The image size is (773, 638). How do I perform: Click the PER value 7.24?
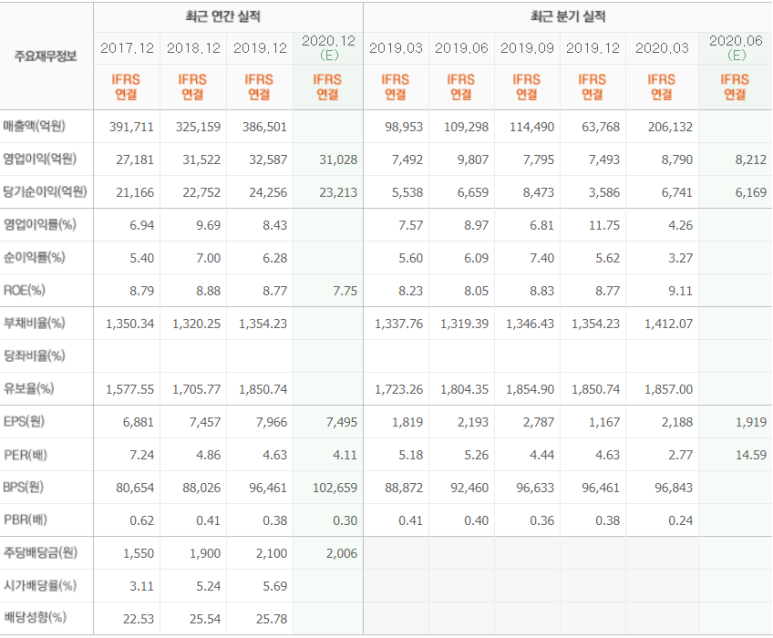142,456
